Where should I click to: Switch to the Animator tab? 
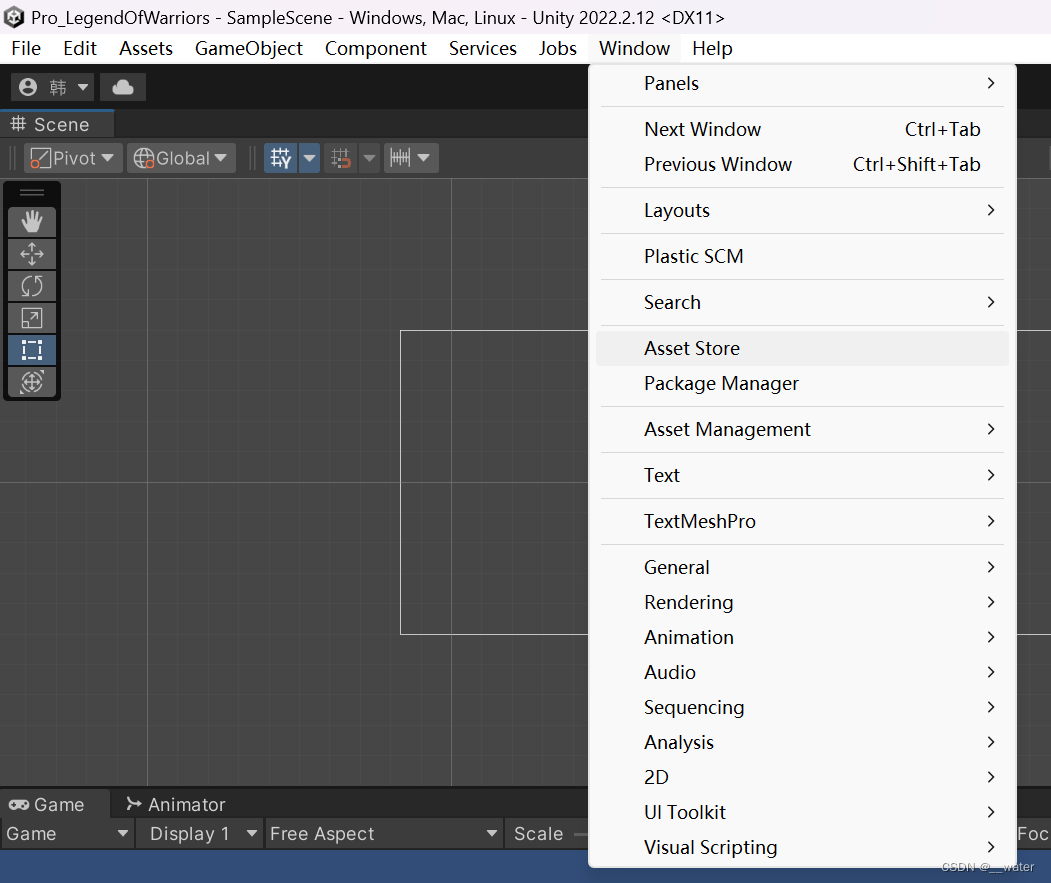coord(176,805)
